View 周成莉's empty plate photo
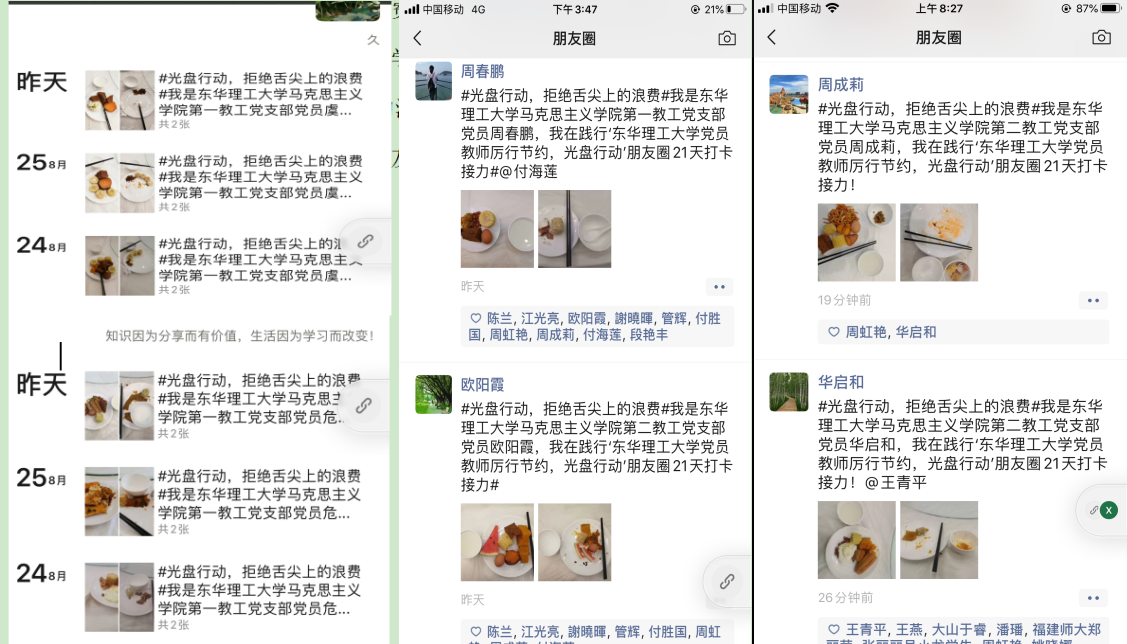The image size is (1127, 644). coord(939,242)
